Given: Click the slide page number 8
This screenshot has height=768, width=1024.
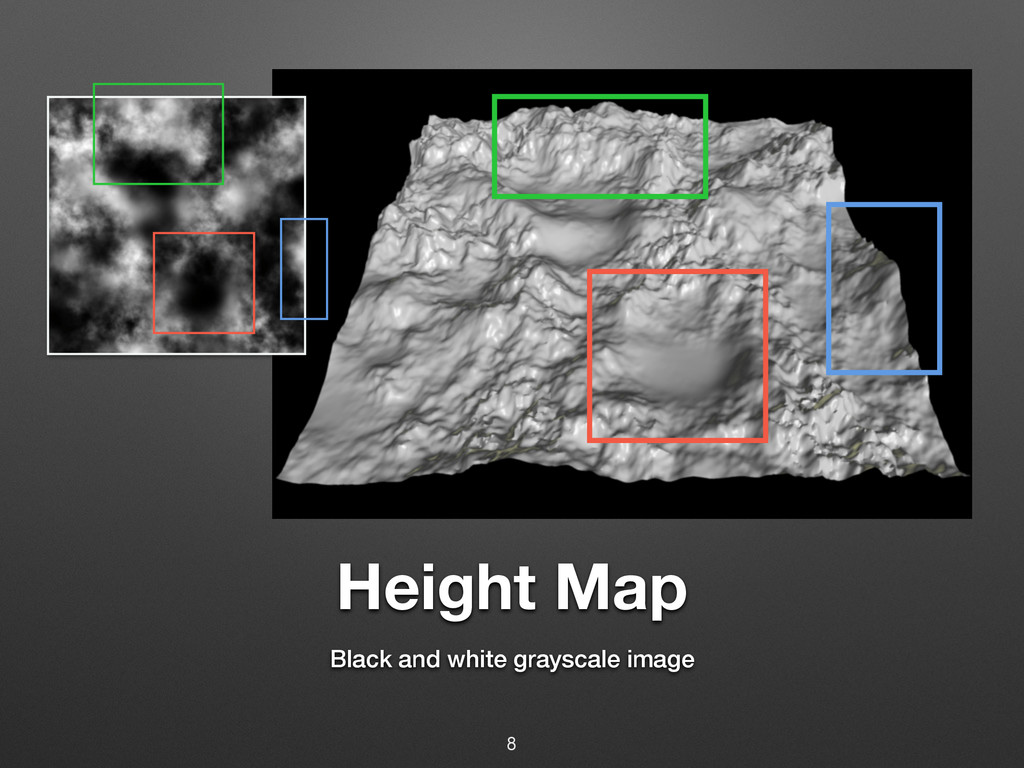Looking at the screenshot, I should [511, 743].
